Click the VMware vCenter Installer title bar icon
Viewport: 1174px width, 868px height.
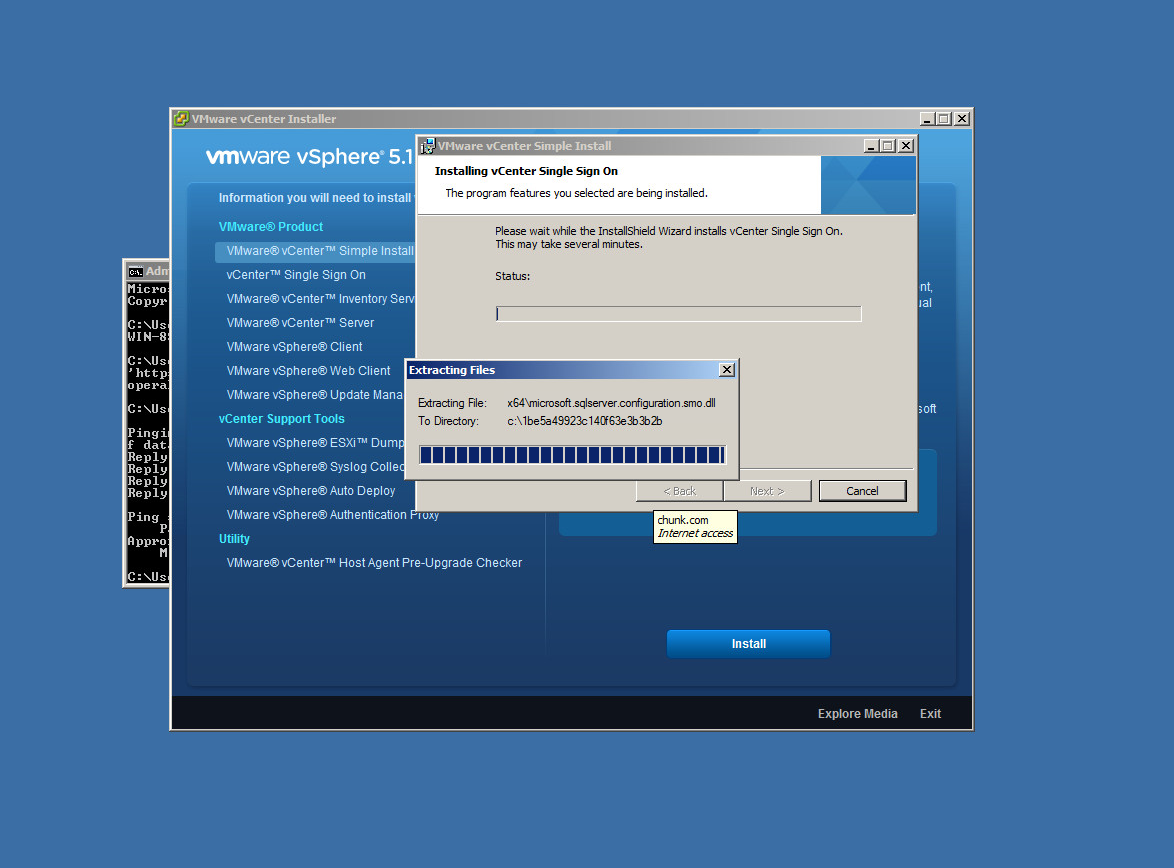(x=181, y=119)
